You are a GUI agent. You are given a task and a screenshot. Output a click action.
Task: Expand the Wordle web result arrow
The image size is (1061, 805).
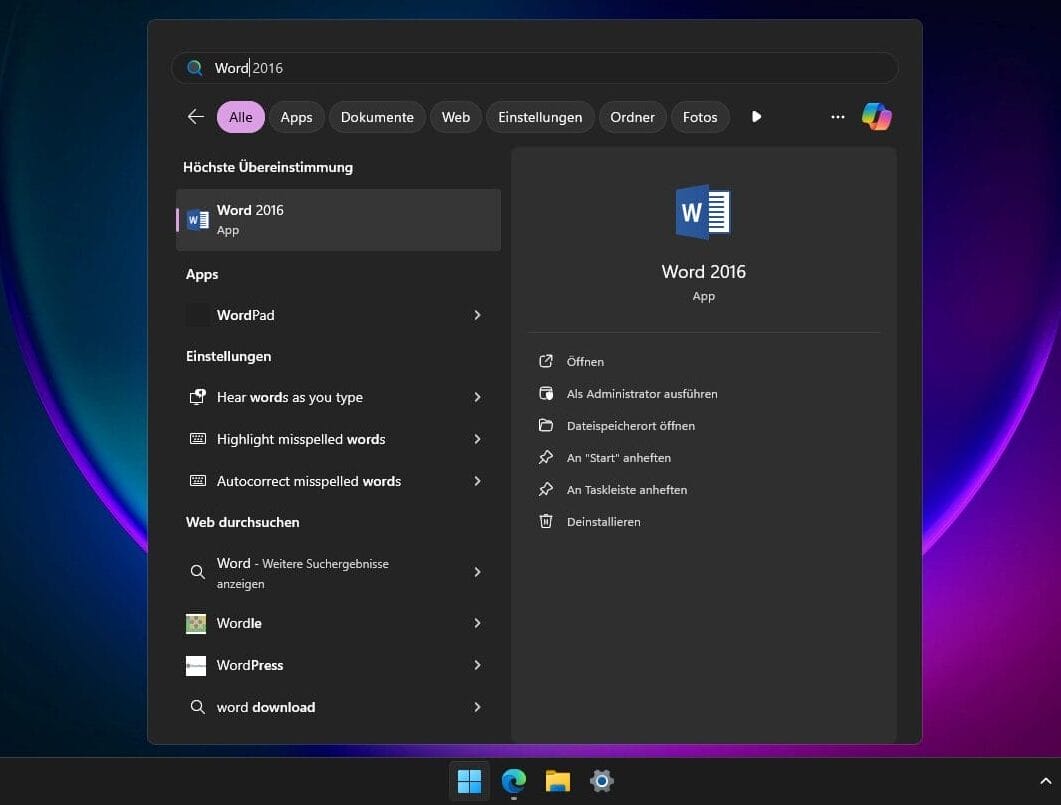coord(477,623)
